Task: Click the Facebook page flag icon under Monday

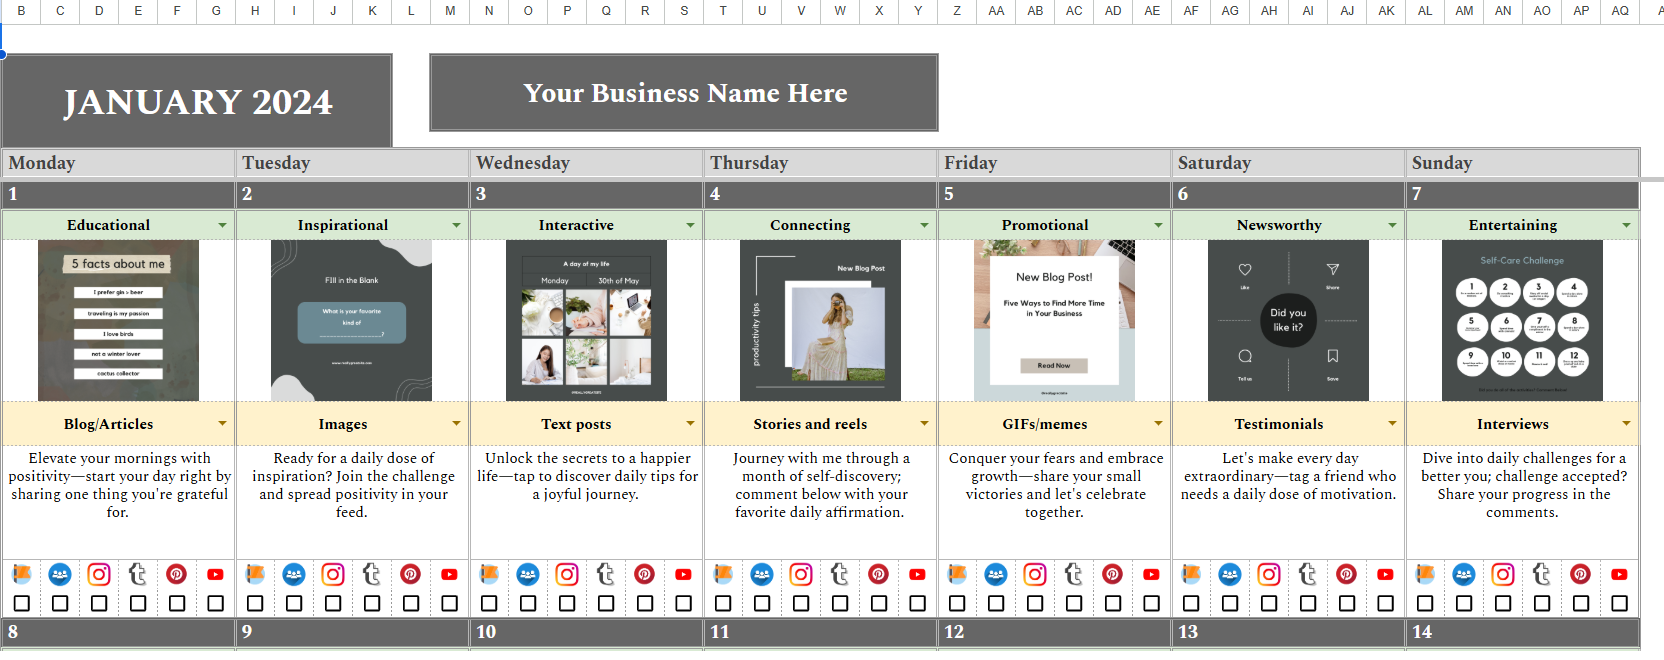Action: (22, 574)
